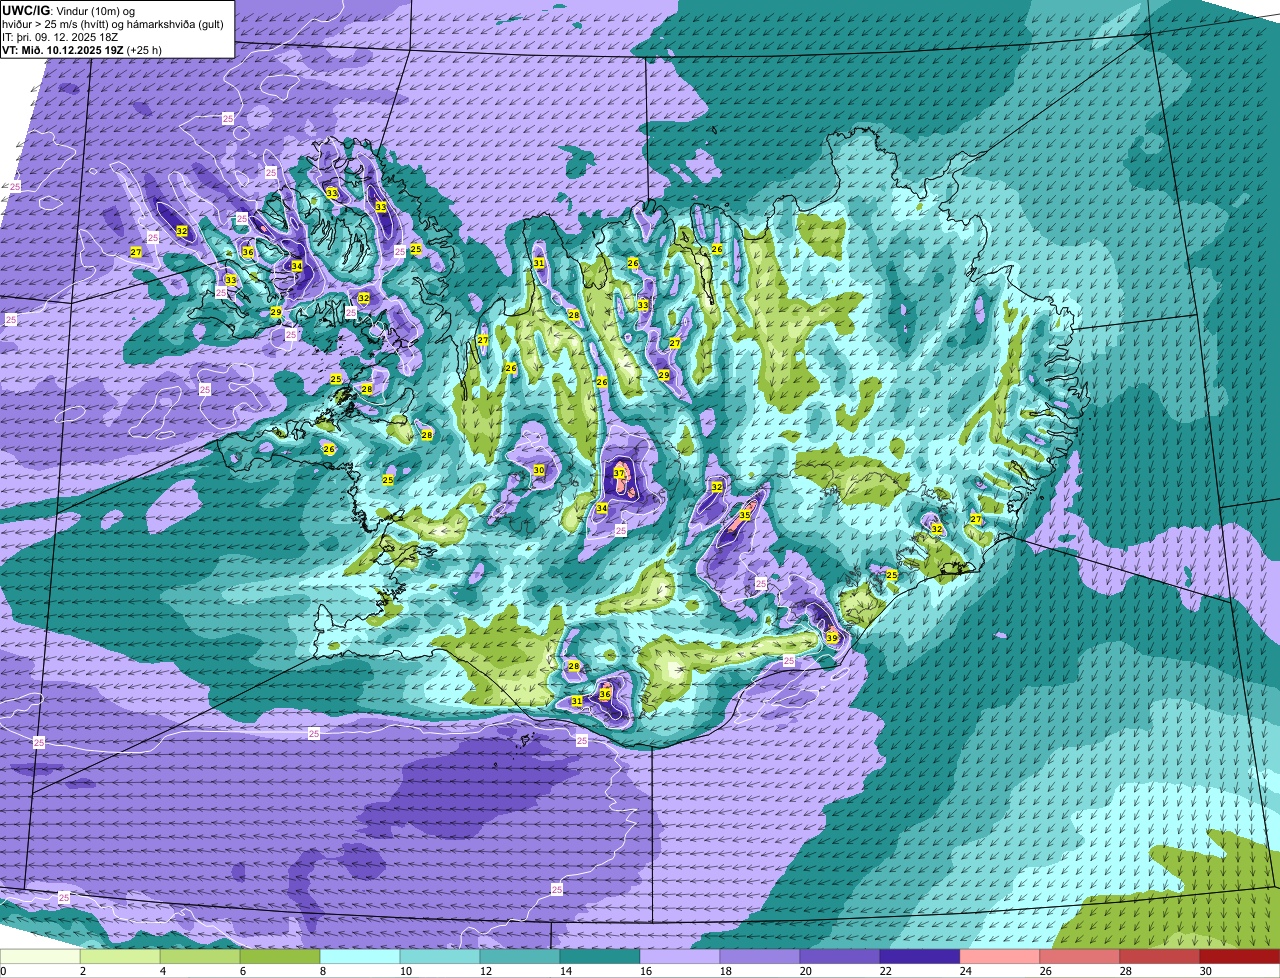Click the yellow 39 max gust label
This screenshot has height=978, width=1280.
point(832,637)
